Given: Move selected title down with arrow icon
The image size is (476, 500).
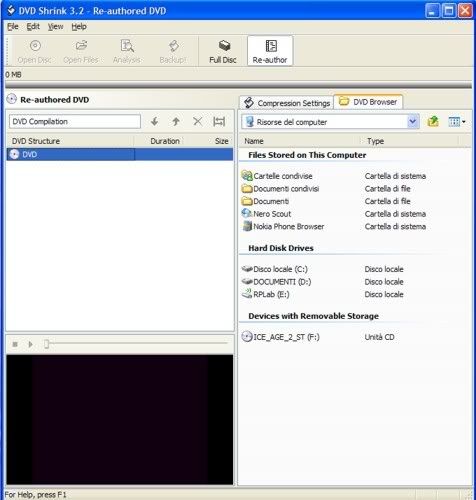Looking at the screenshot, I should click(x=154, y=122).
